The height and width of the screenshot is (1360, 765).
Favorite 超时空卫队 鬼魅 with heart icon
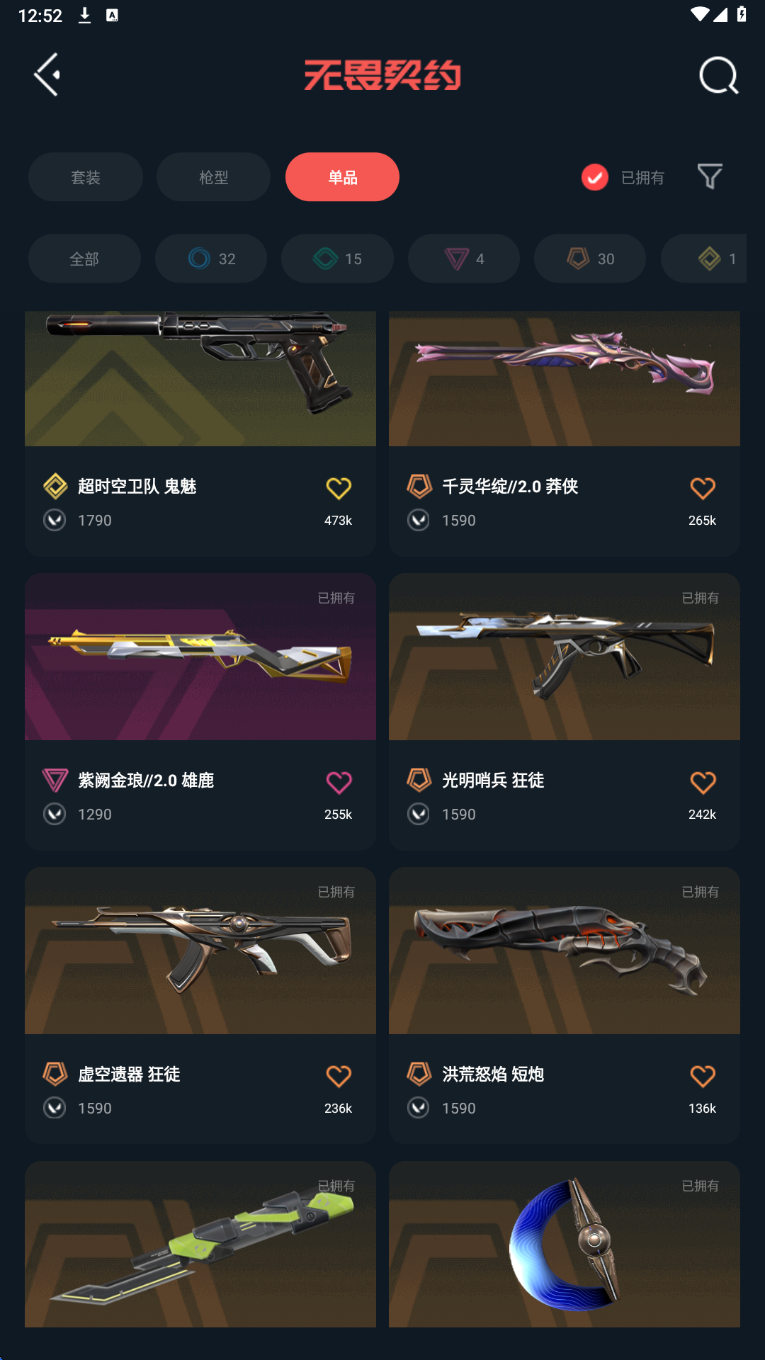(x=339, y=488)
